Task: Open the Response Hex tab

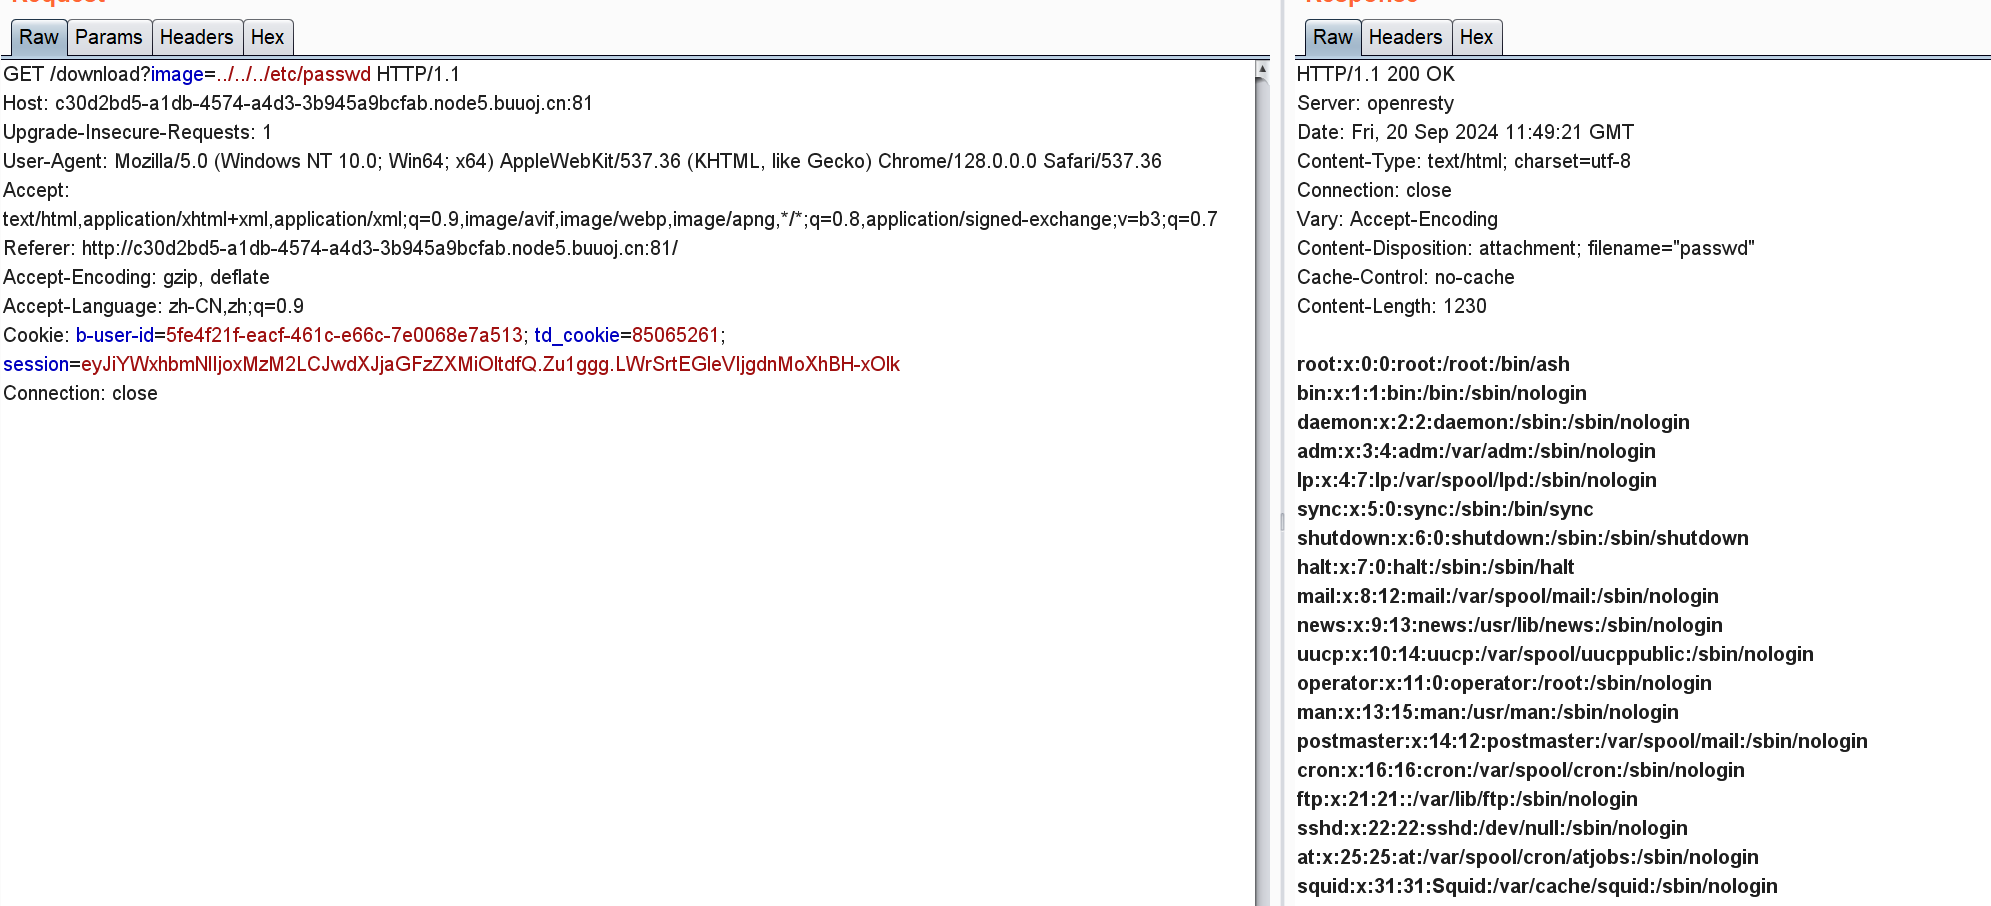Action: point(1476,38)
